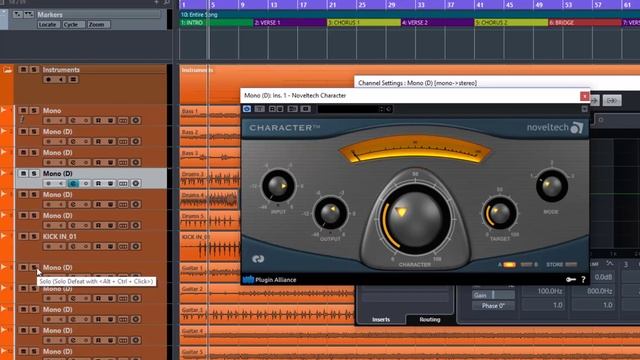This screenshot has height=360, width=640.
Task: Select the CHORUS 1 cycle marker
Action: [364, 23]
